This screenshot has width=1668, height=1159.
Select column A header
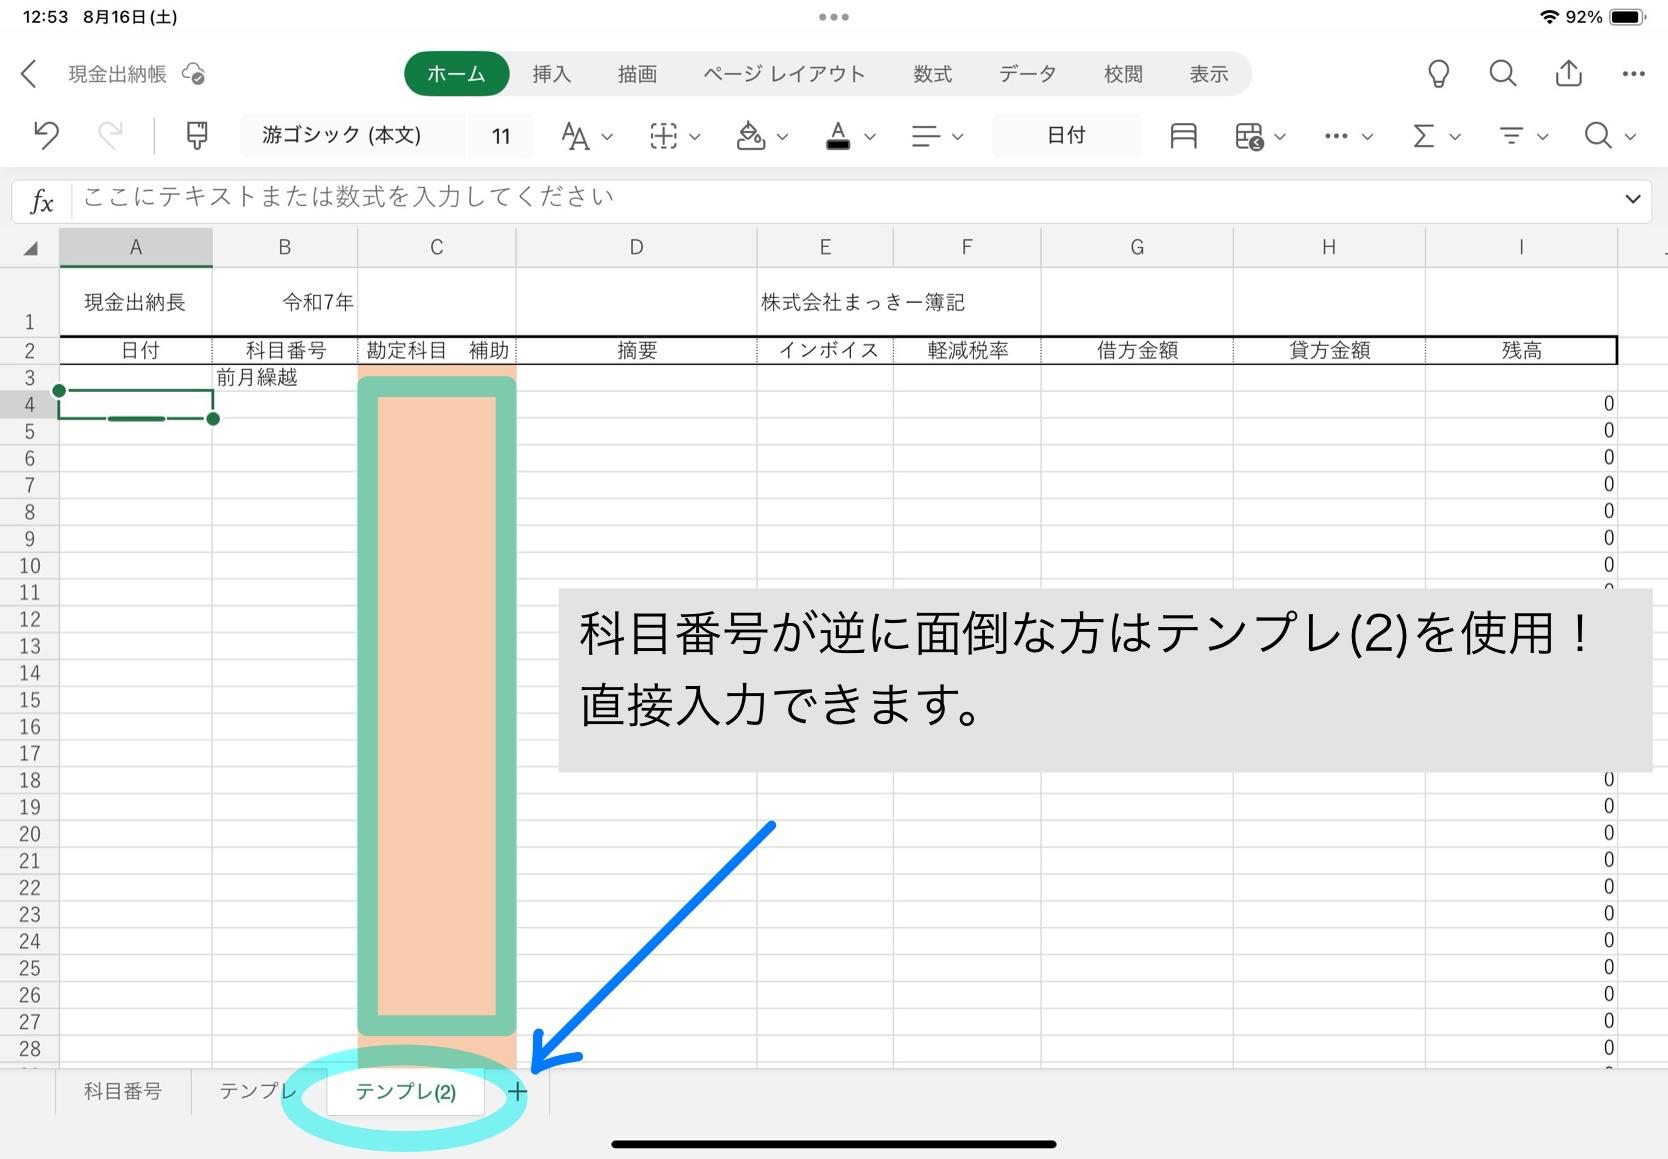(x=136, y=247)
